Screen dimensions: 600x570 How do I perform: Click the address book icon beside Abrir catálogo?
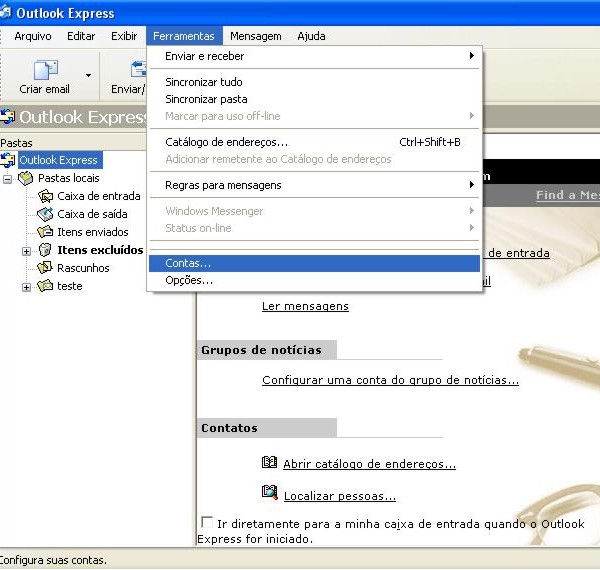[x=269, y=463]
